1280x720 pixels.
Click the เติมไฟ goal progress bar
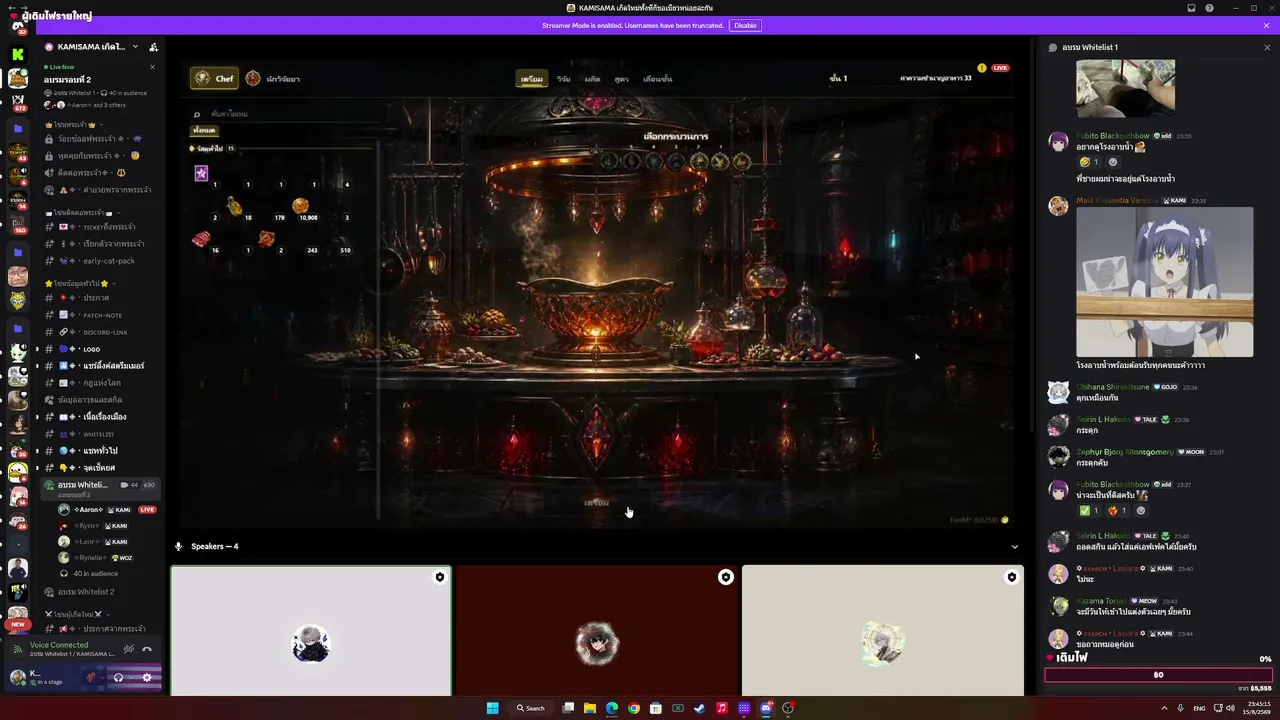pyautogui.click(x=1158, y=675)
